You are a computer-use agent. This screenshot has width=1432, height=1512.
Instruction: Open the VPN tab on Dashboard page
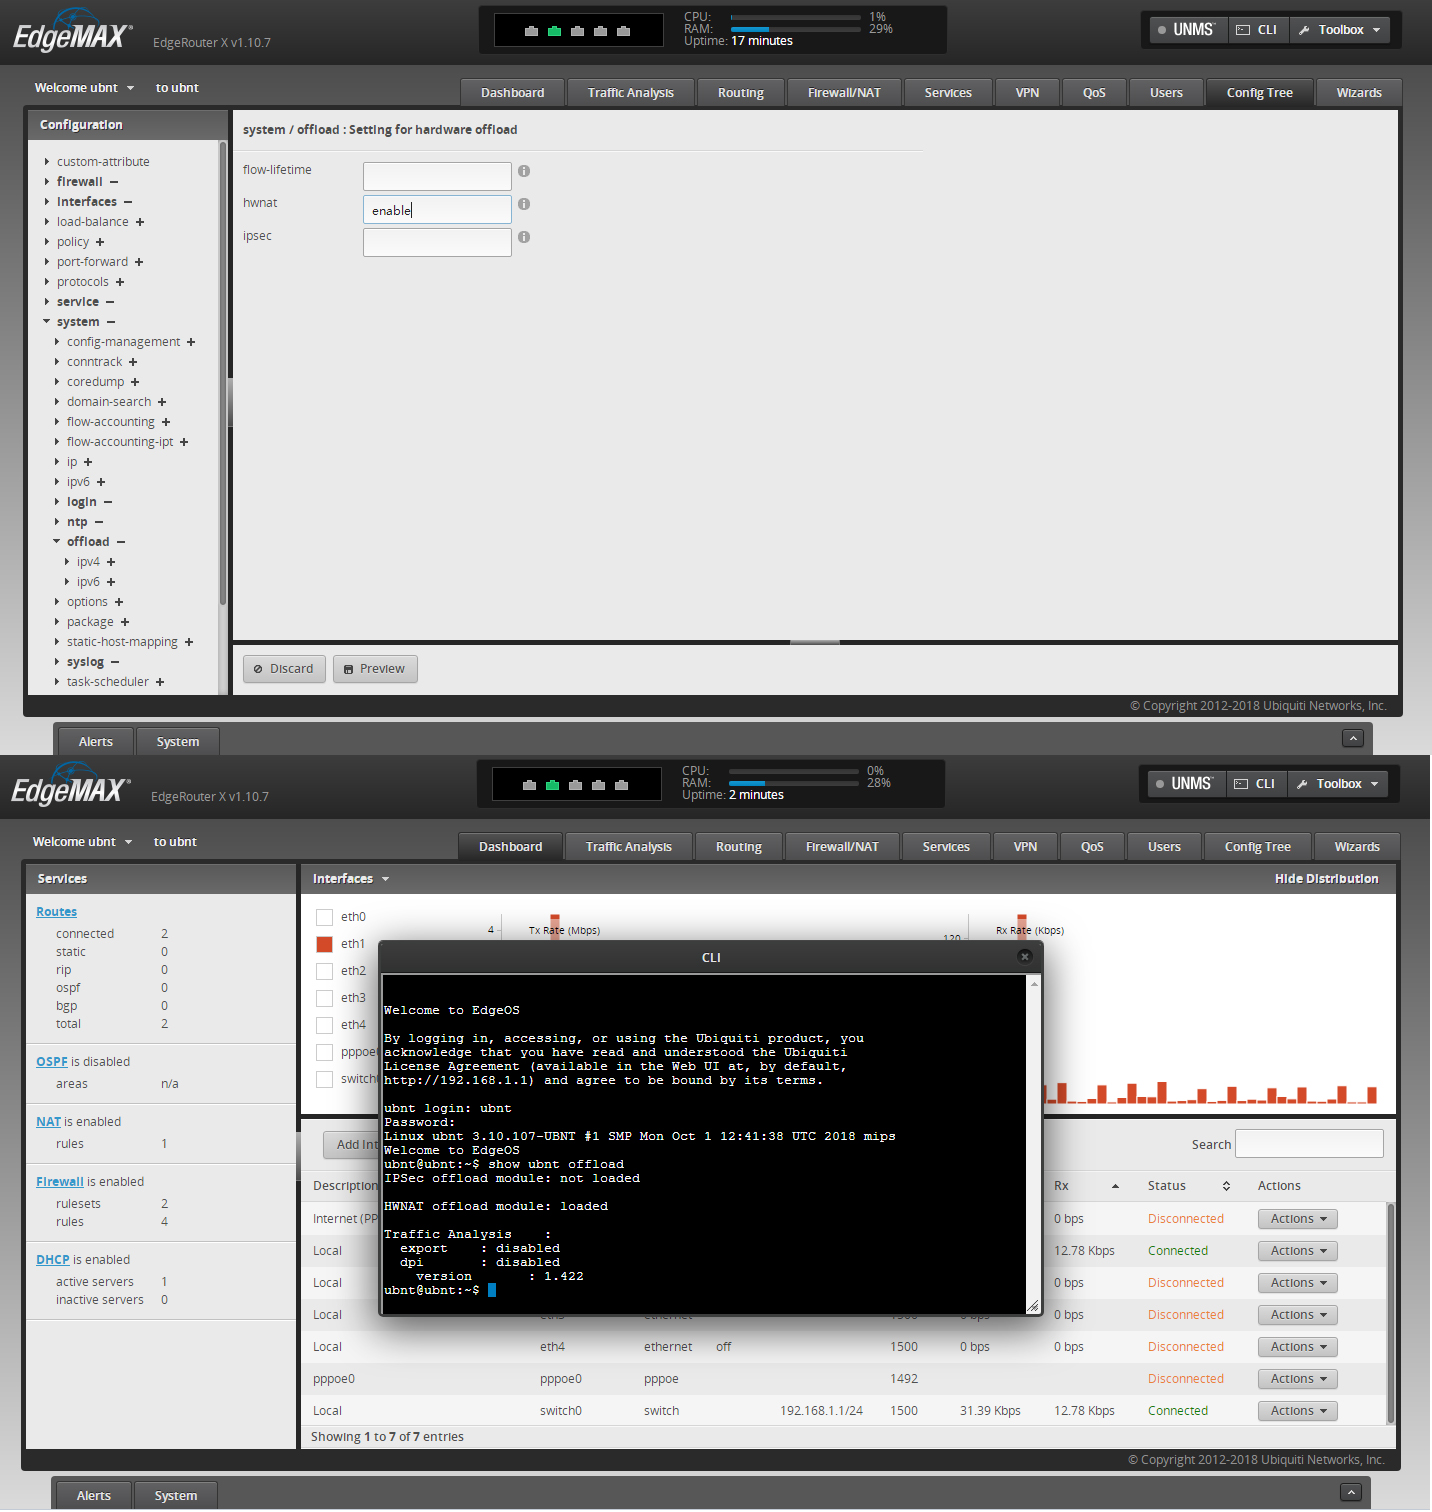(1025, 847)
